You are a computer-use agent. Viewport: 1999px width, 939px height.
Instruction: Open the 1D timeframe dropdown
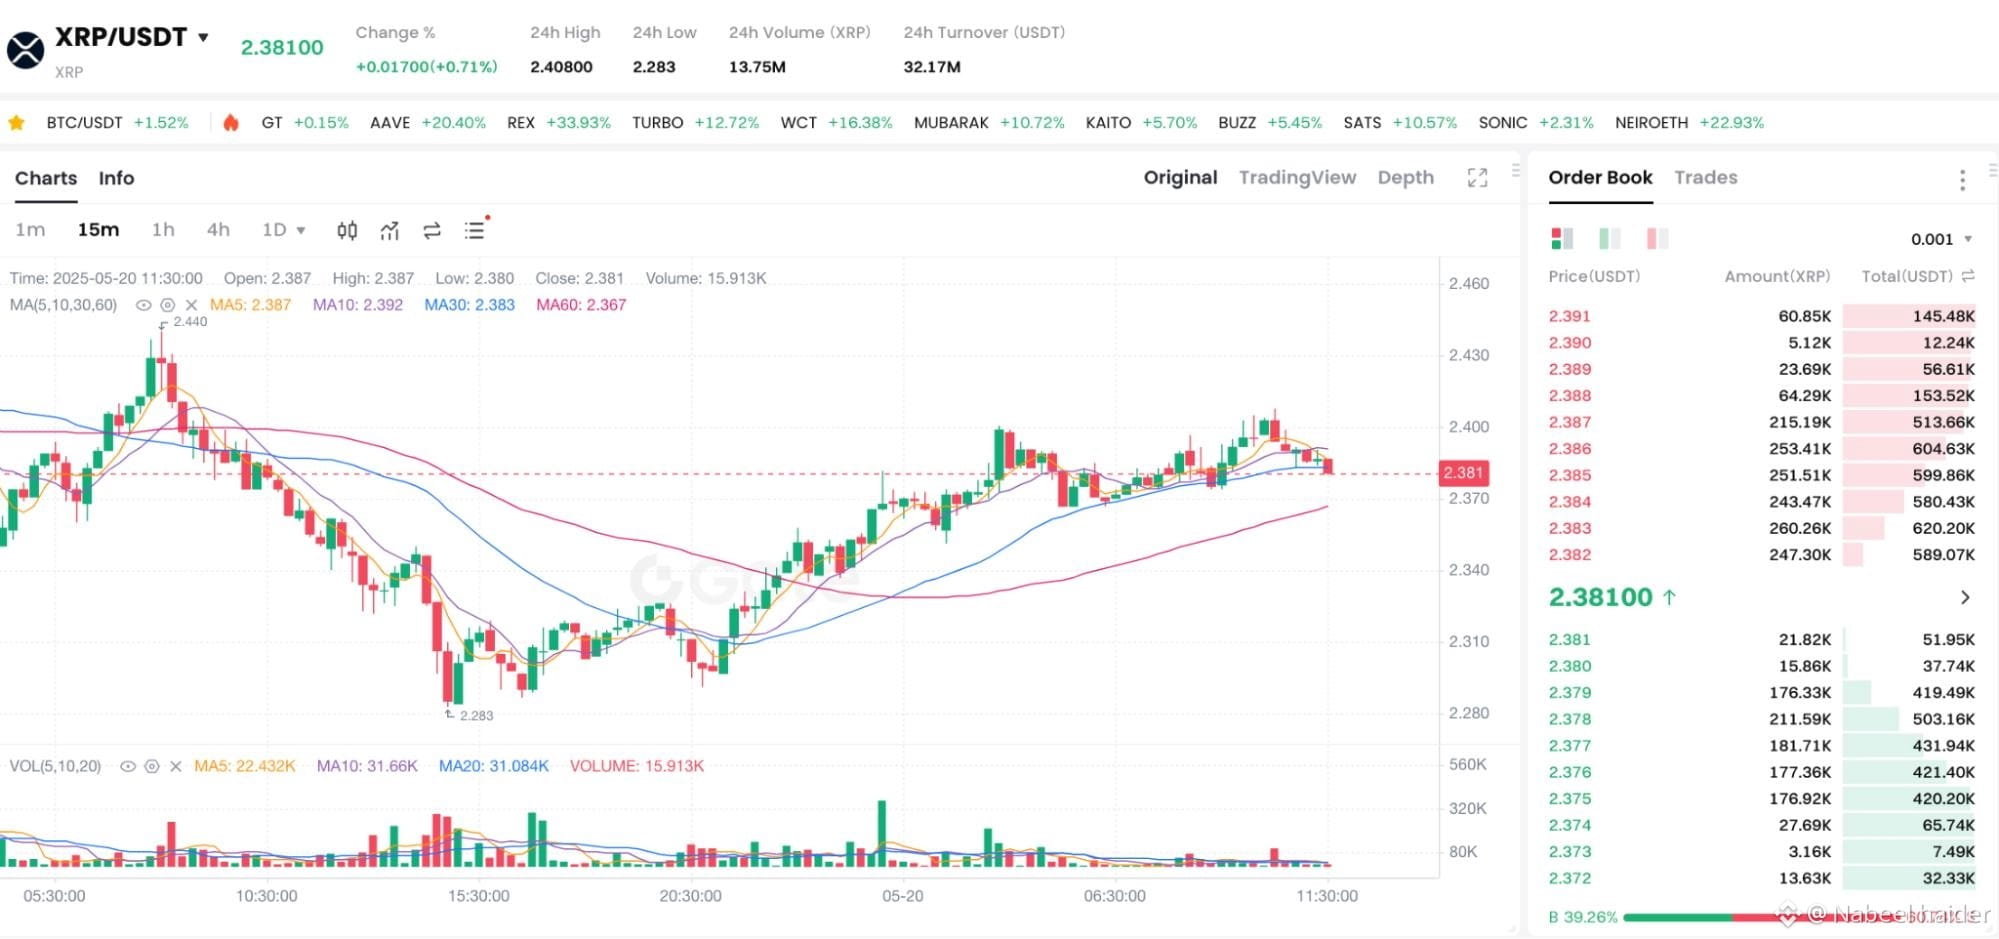click(283, 230)
